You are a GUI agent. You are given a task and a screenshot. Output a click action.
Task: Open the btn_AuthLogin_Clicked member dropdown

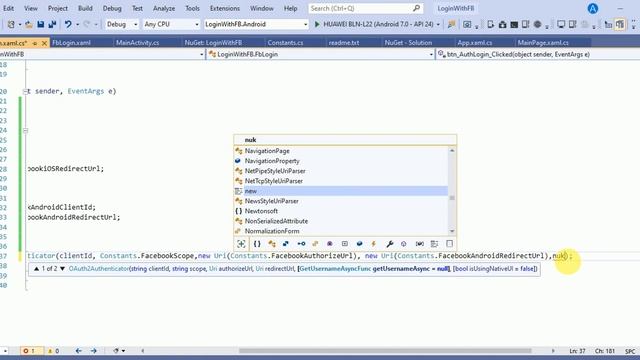538,54
